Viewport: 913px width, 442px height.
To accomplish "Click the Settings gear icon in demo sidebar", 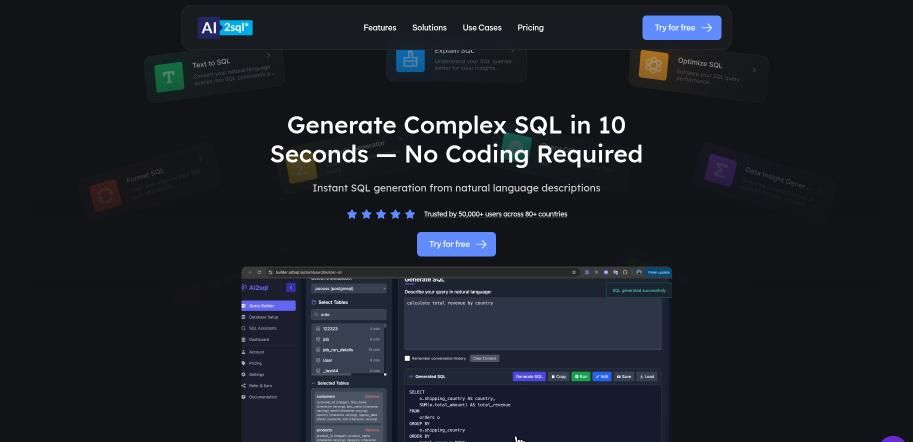I will 243,374.
